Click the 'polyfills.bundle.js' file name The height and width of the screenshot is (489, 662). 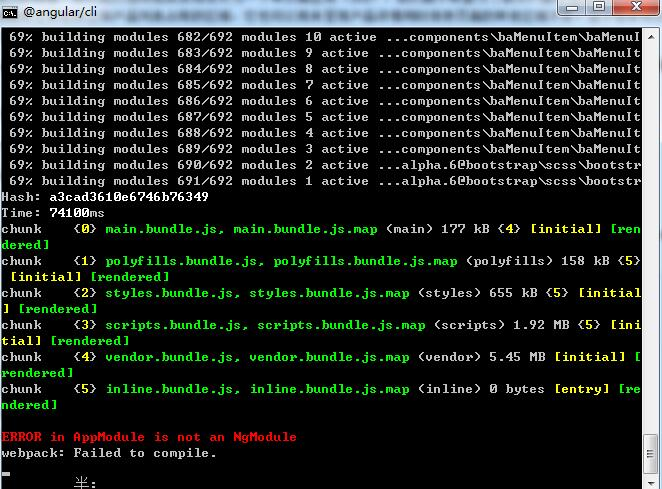pyautogui.click(x=181, y=261)
